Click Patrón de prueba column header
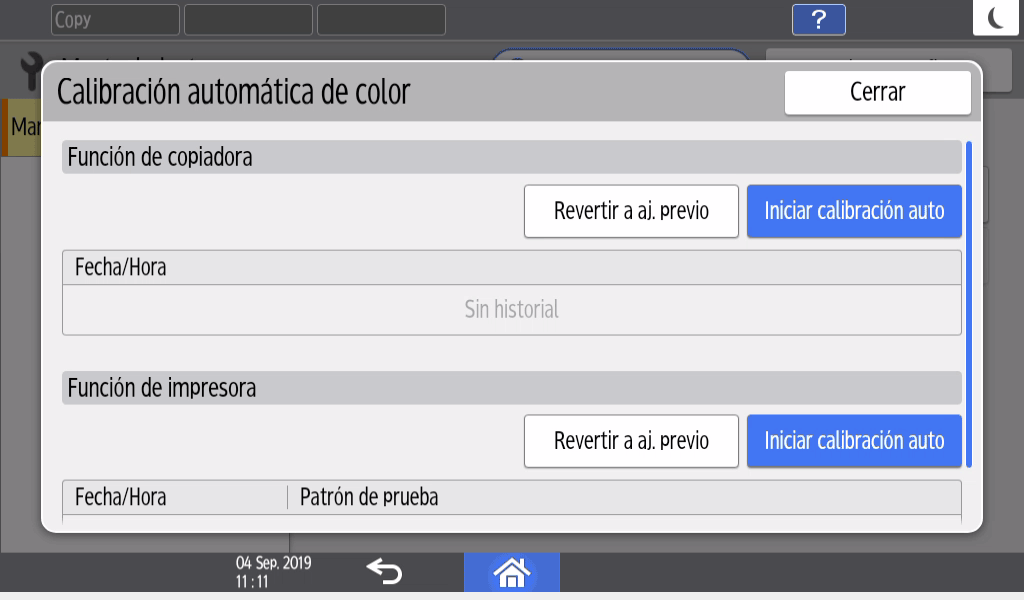The height and width of the screenshot is (600, 1024). tap(369, 497)
